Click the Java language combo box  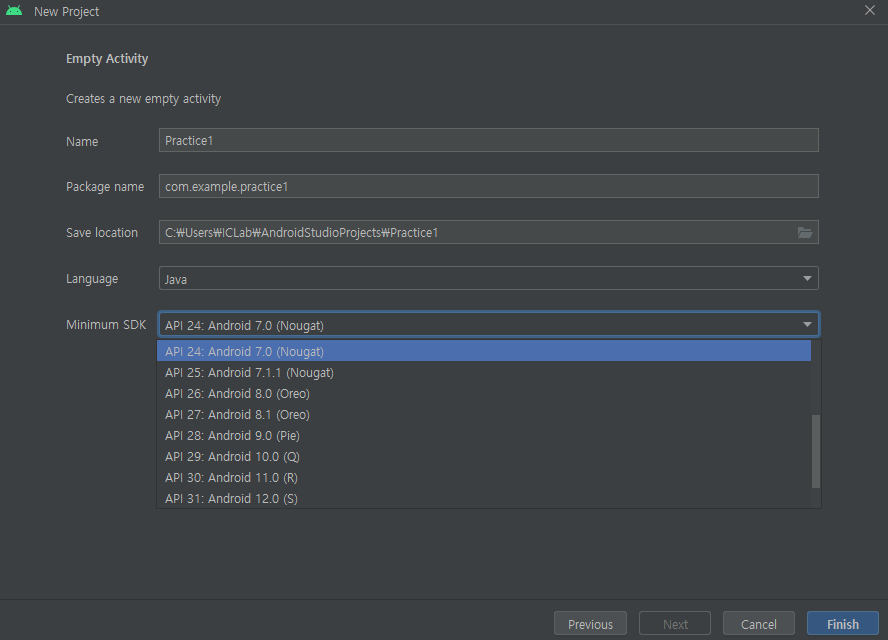click(x=488, y=278)
